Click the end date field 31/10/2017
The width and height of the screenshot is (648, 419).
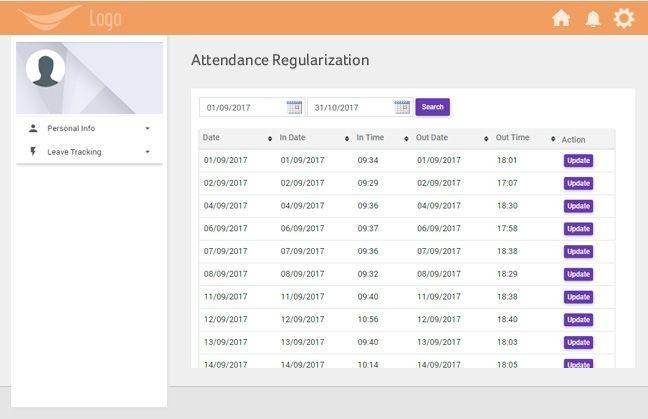pos(349,107)
